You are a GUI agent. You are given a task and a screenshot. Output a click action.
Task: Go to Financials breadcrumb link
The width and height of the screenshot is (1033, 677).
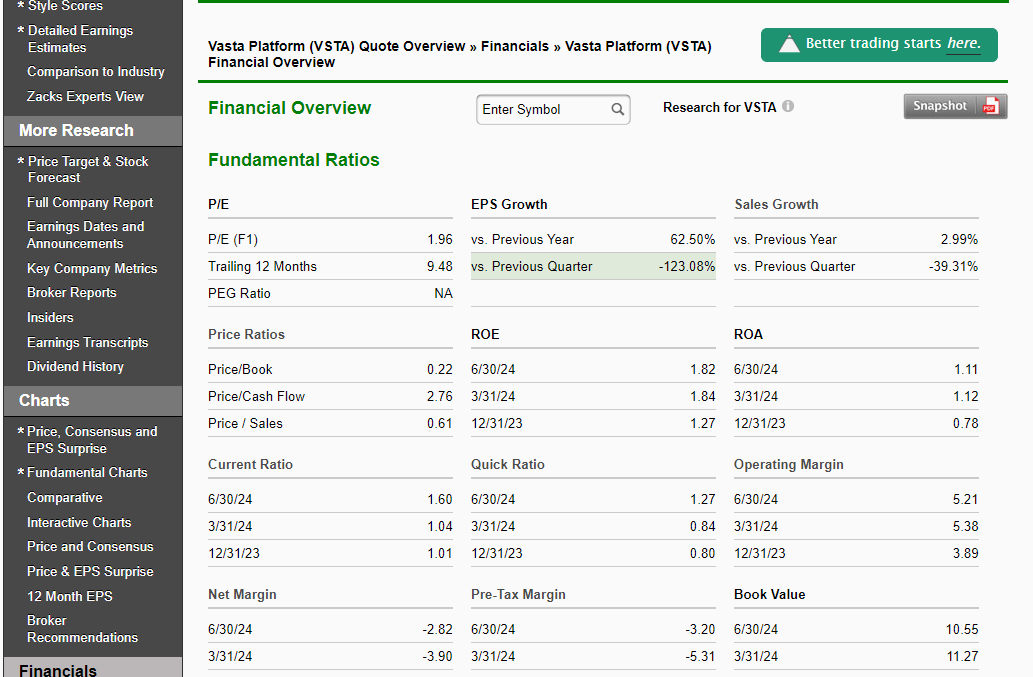tap(515, 46)
